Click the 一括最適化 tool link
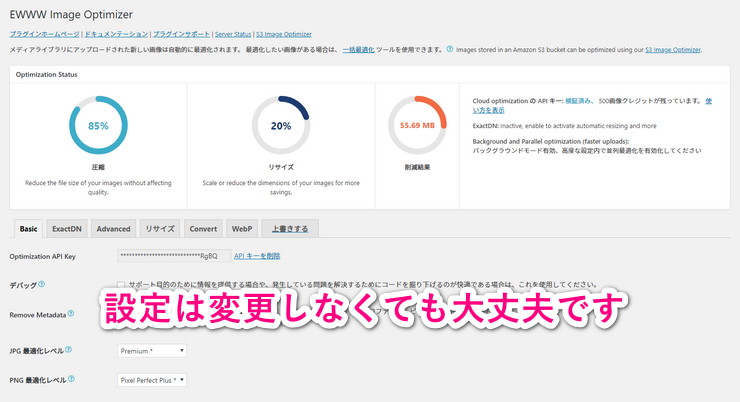This screenshot has width=740, height=402. 358,50
